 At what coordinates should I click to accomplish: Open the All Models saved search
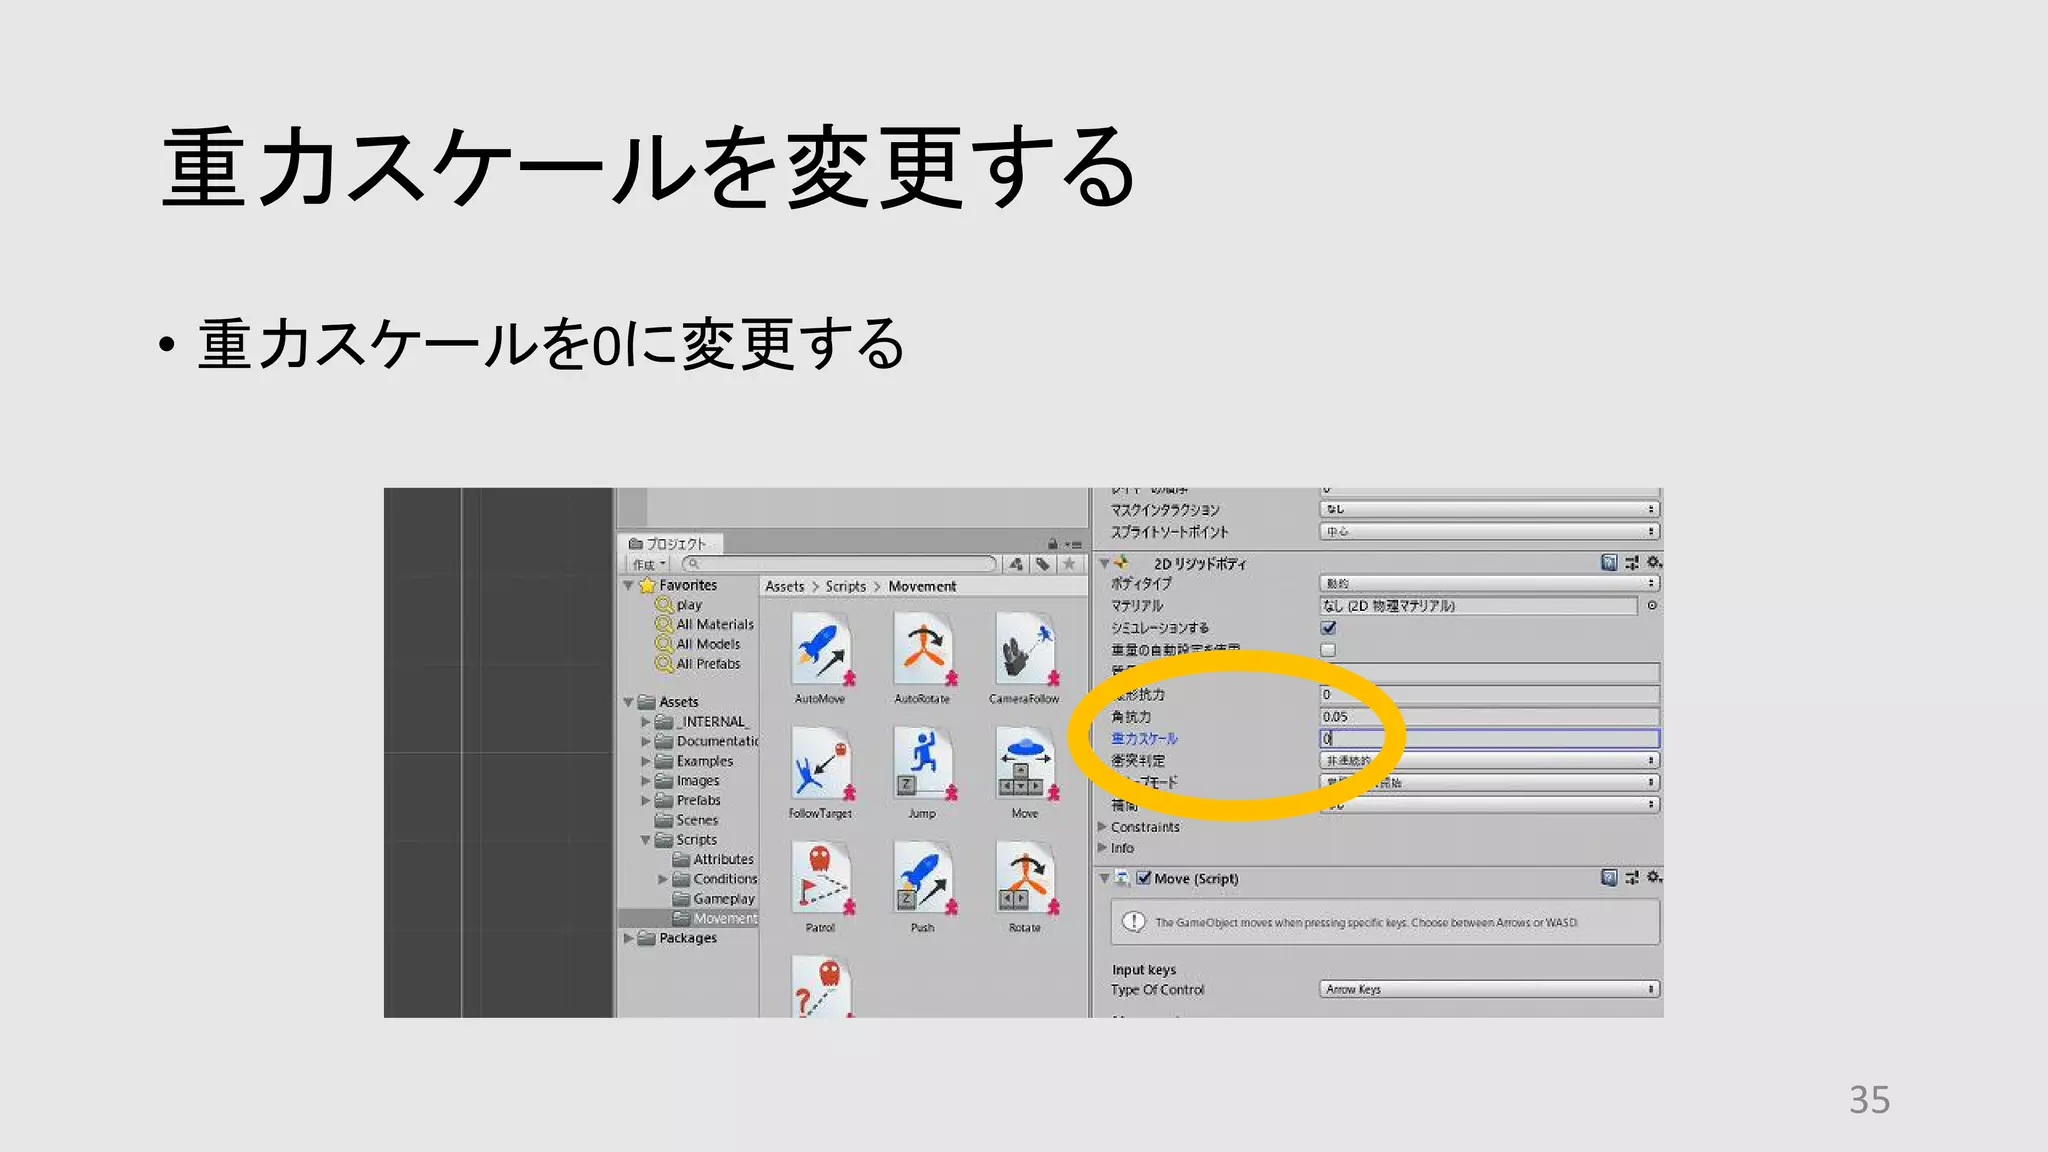coord(698,644)
